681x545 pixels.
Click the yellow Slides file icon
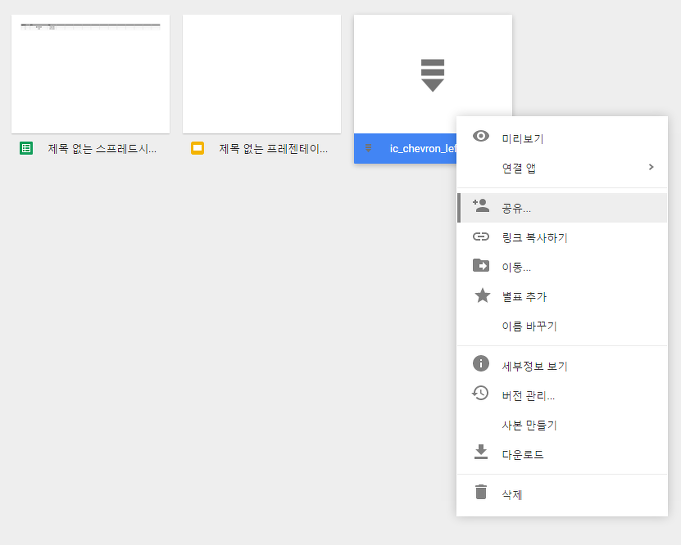pos(198,149)
